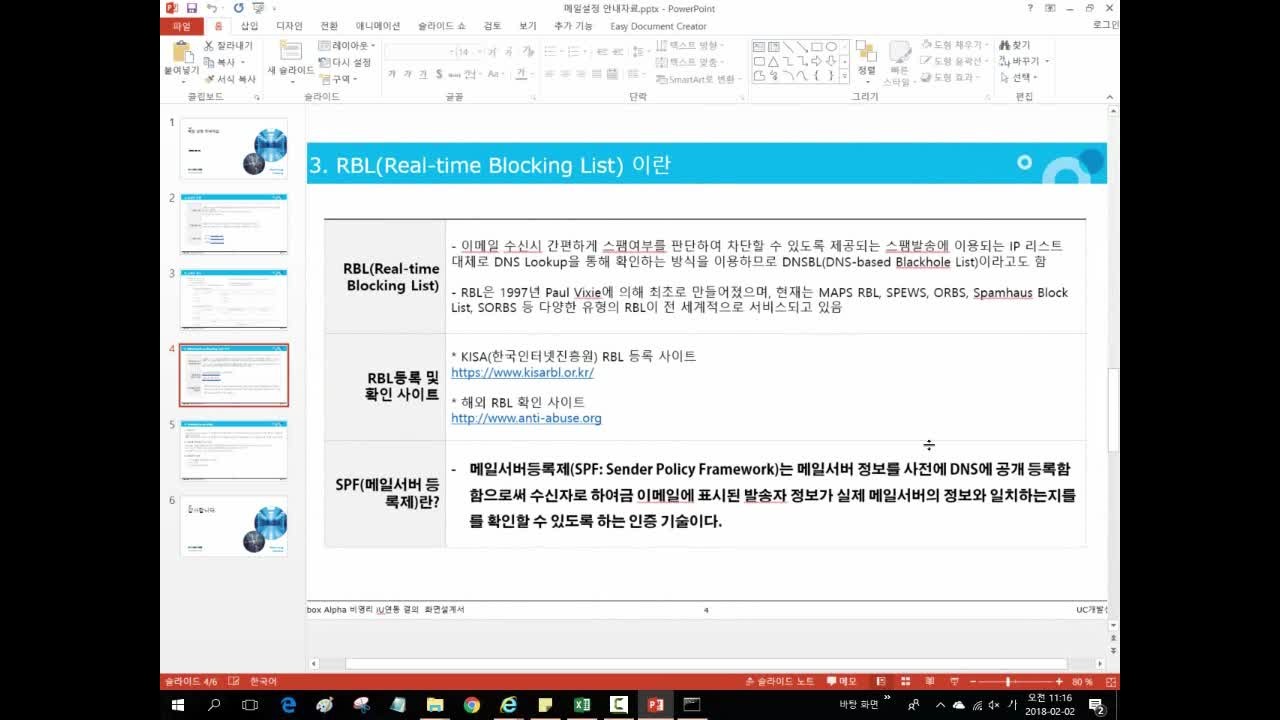Click the spell check icon in the status bar
This screenshot has width=1280, height=720.
point(233,681)
